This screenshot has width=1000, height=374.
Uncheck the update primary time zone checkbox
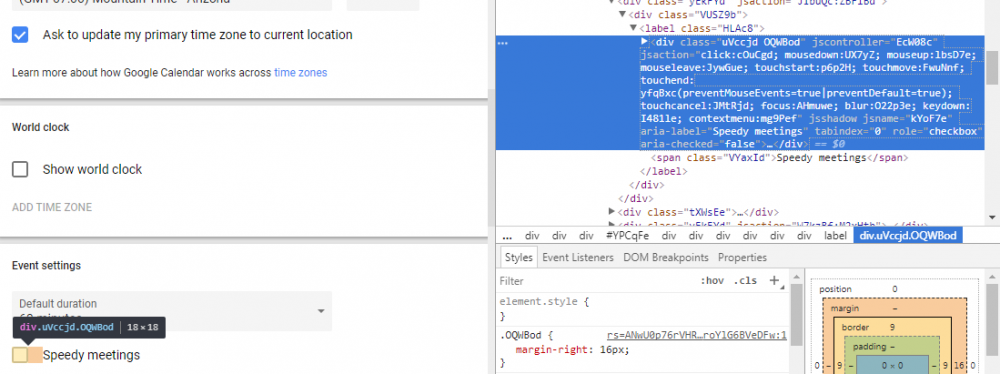[20, 35]
